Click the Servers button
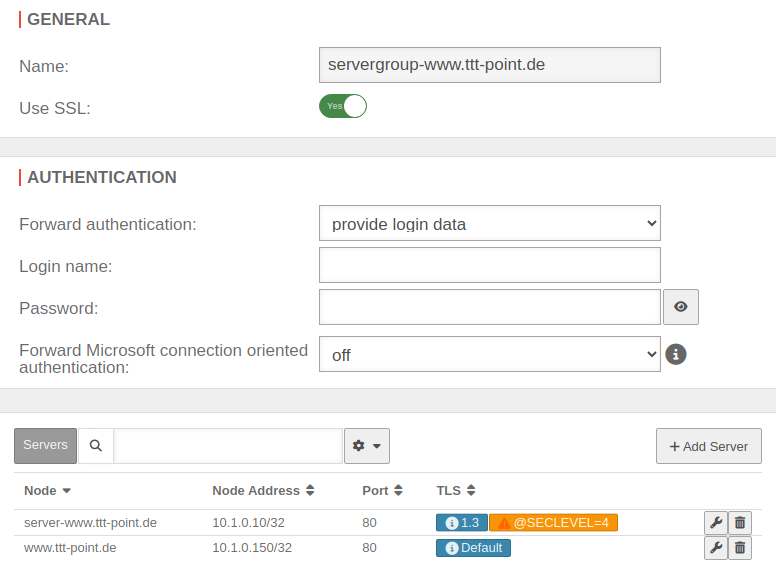776x579 pixels. click(45, 446)
